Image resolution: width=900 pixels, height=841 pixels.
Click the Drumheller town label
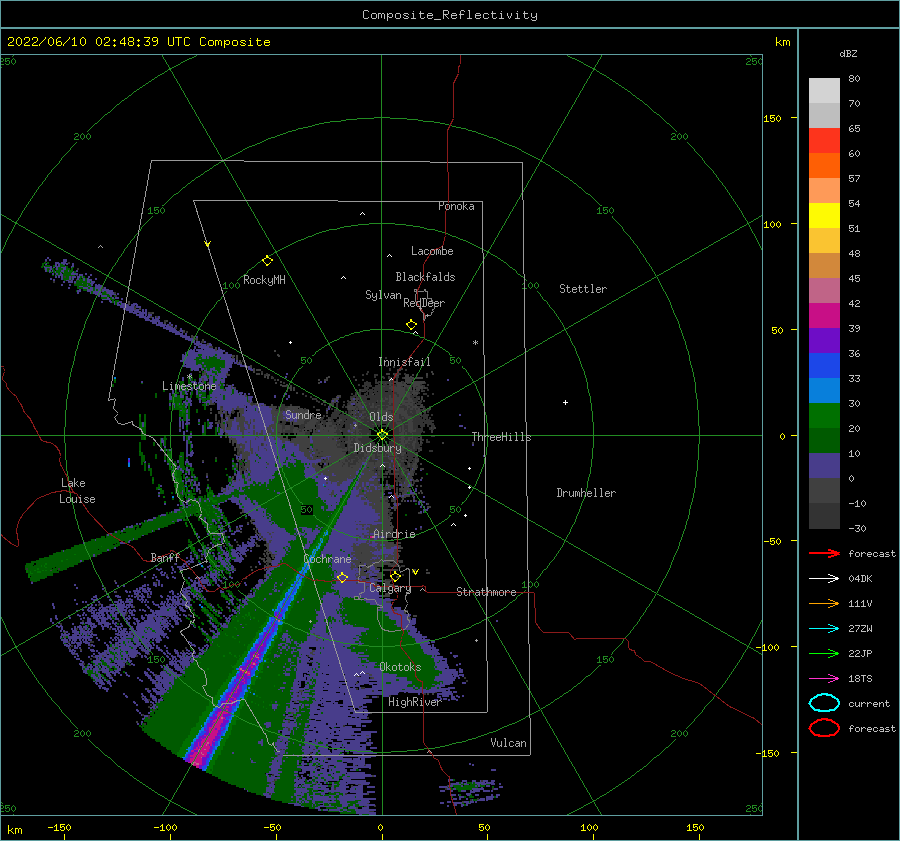tap(586, 493)
